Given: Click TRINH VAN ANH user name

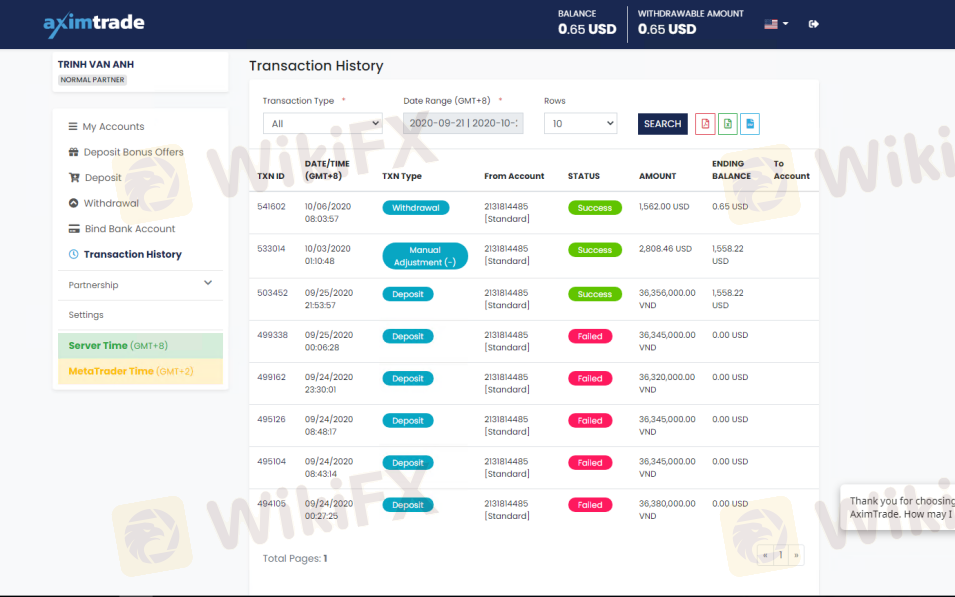Looking at the screenshot, I should (x=96, y=64).
